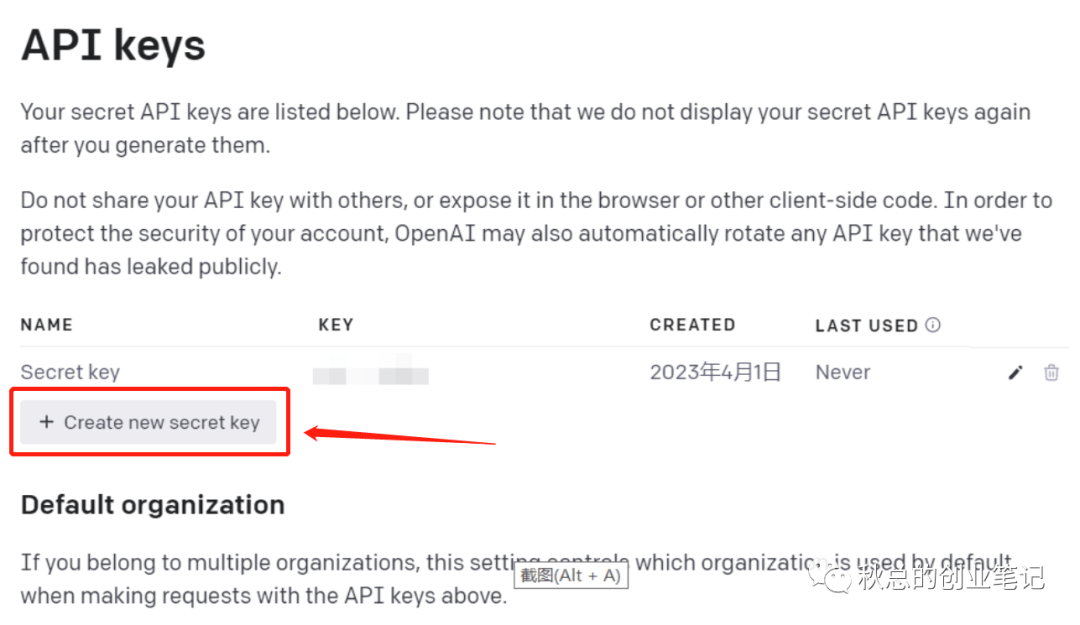Click the 2023年4月1日 created date

coord(715,373)
